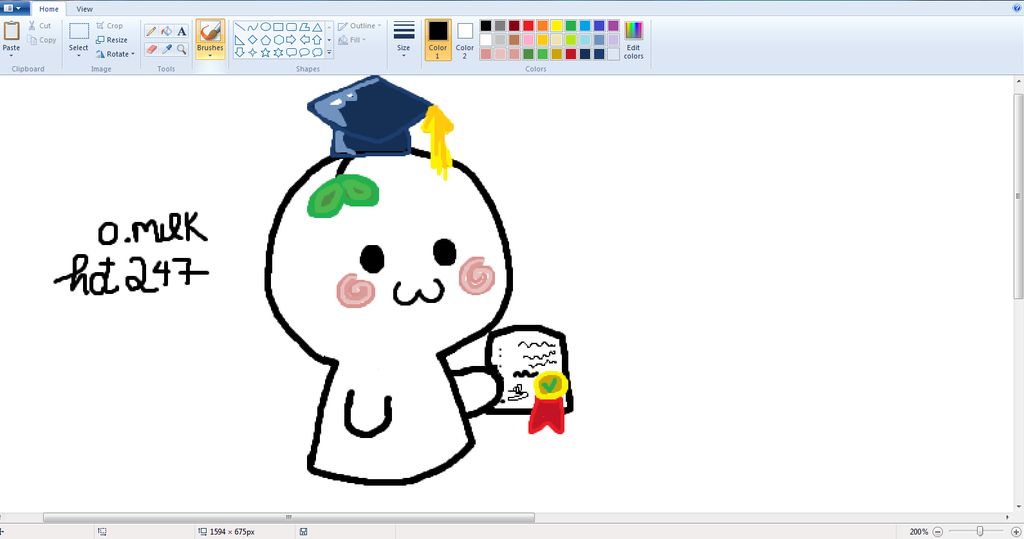Click the Zoom out minus button
Viewport: 1024px width, 539px height.
pos(938,532)
